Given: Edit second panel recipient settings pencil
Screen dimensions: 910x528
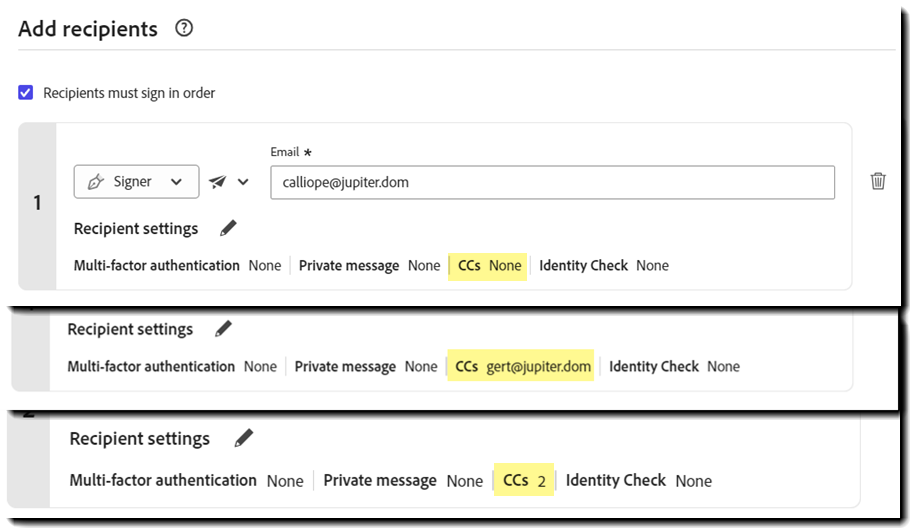Looking at the screenshot, I should [x=222, y=329].
